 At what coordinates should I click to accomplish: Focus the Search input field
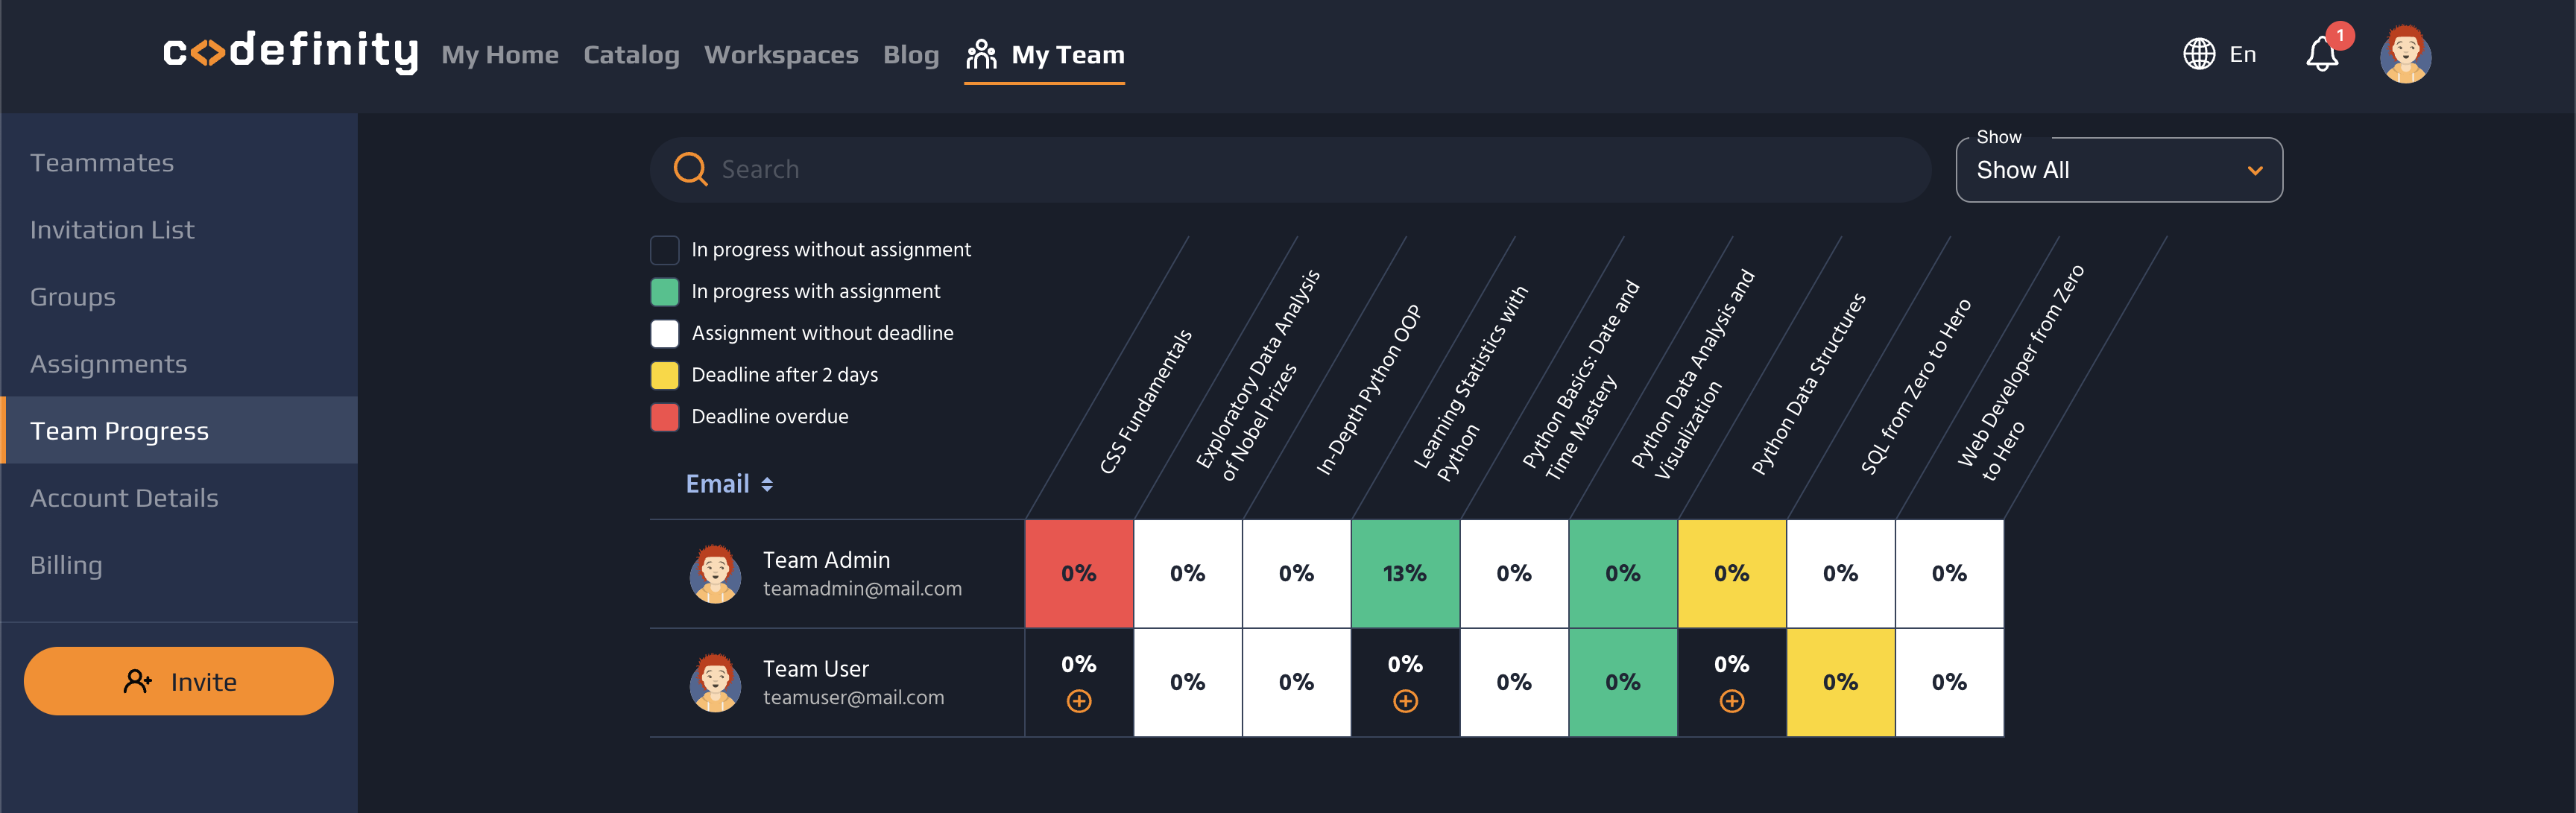tap(1300, 169)
